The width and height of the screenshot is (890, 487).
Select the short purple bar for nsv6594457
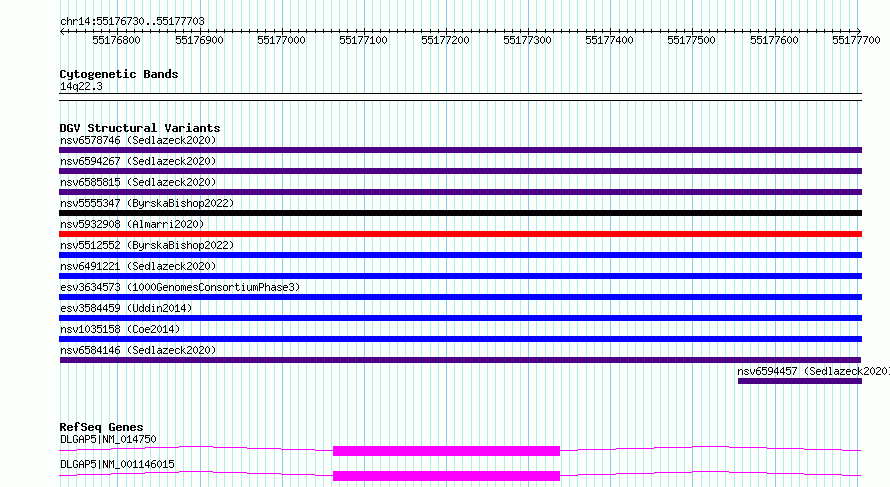(x=800, y=381)
